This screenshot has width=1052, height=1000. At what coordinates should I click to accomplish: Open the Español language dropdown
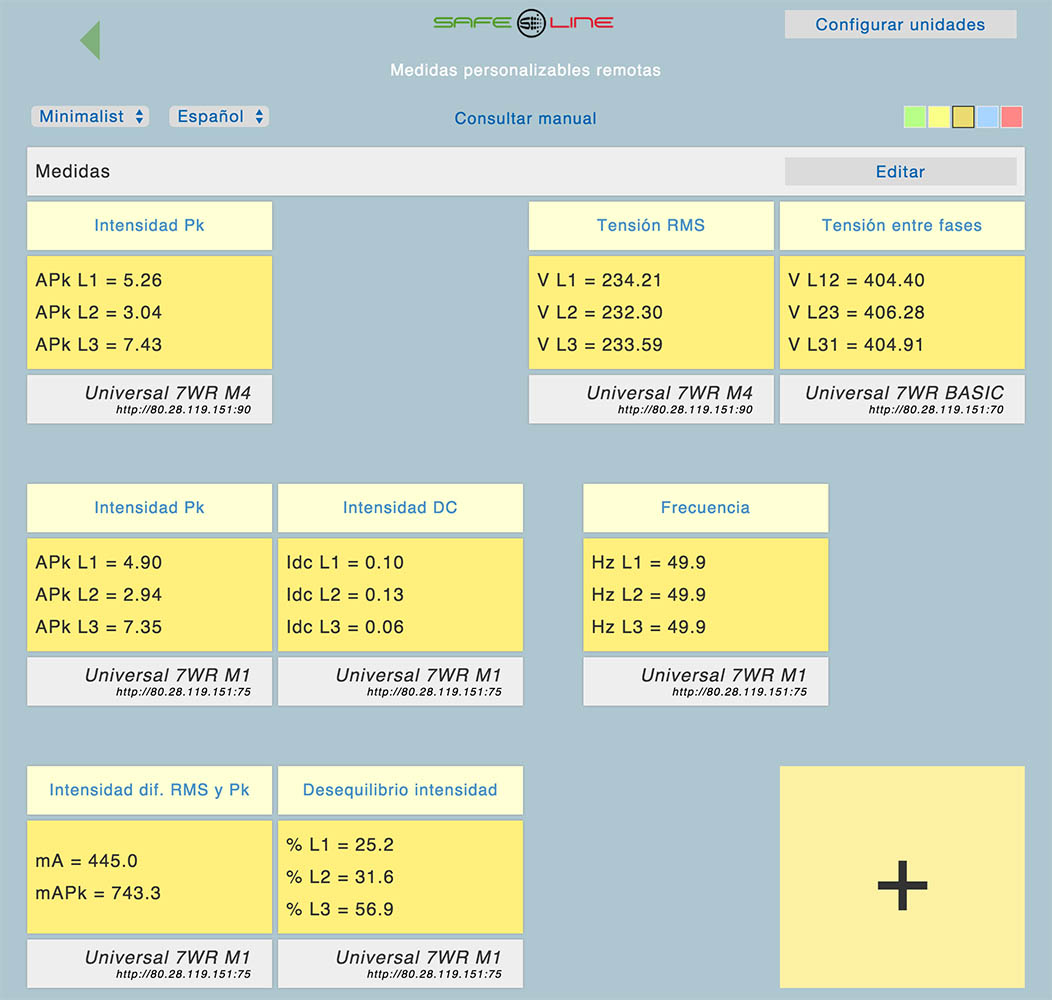[x=220, y=117]
